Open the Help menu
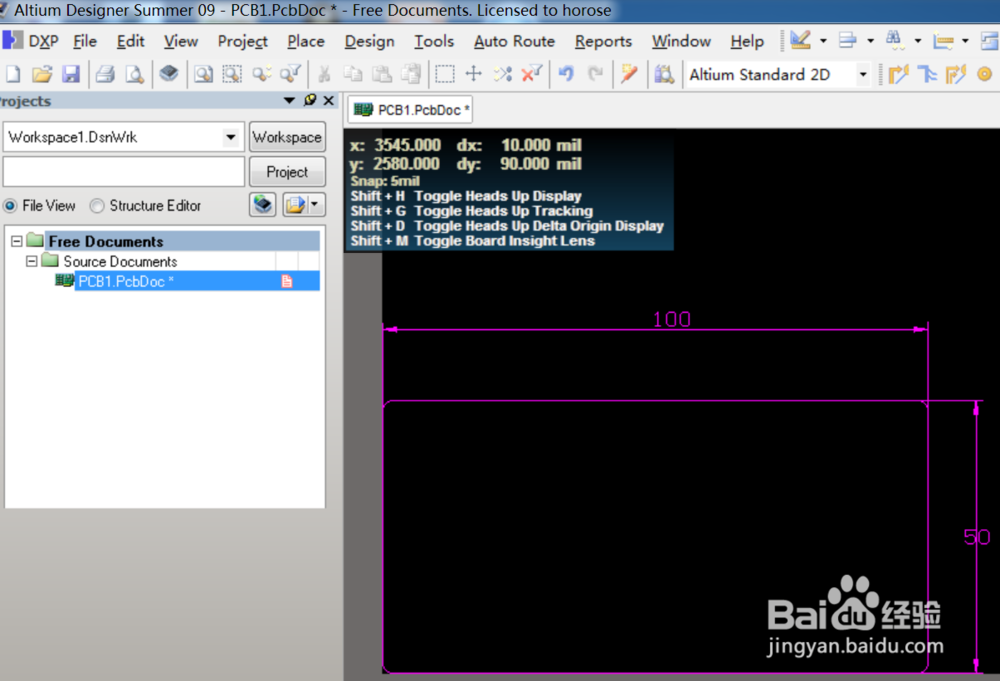The image size is (1000, 681). tap(747, 41)
